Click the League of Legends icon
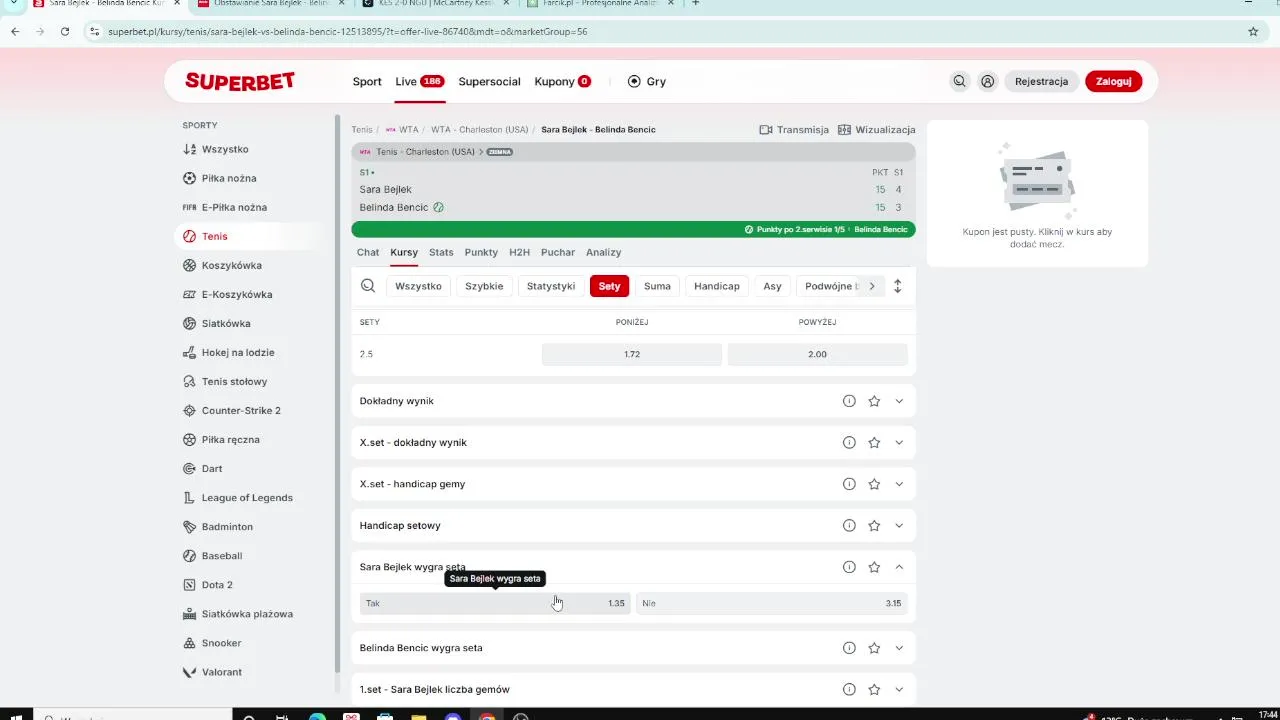 (190, 497)
